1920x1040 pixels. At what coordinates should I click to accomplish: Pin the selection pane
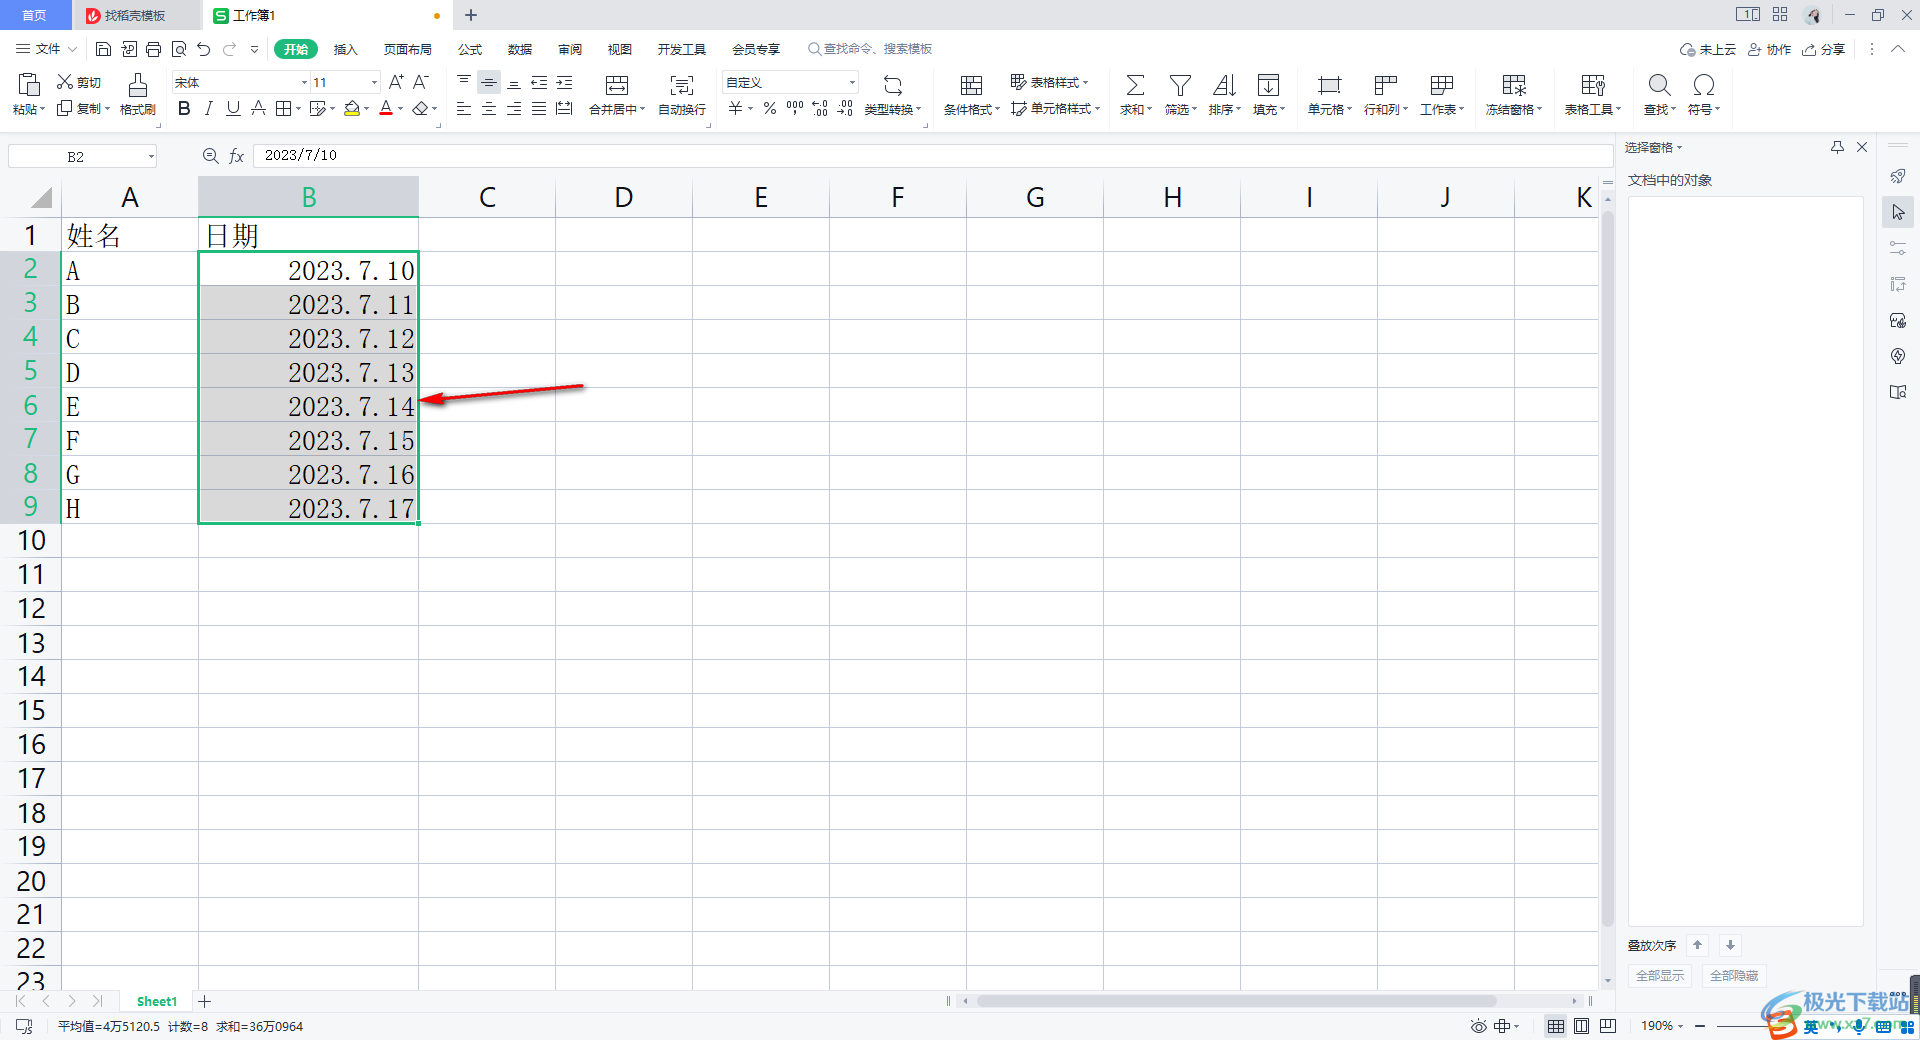click(x=1837, y=147)
